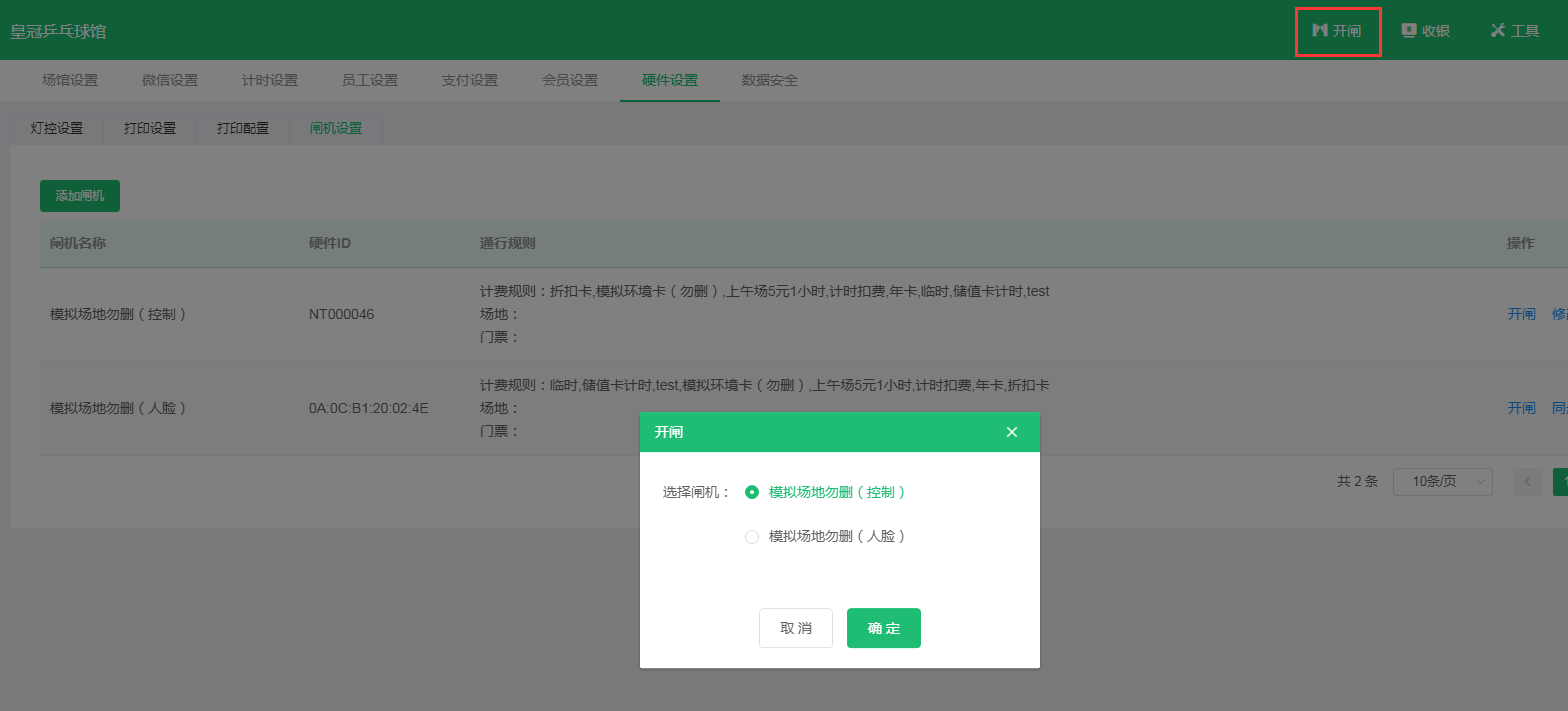1568x711 pixels.
Task: Click 硬件ID column header
Action: tap(330, 243)
